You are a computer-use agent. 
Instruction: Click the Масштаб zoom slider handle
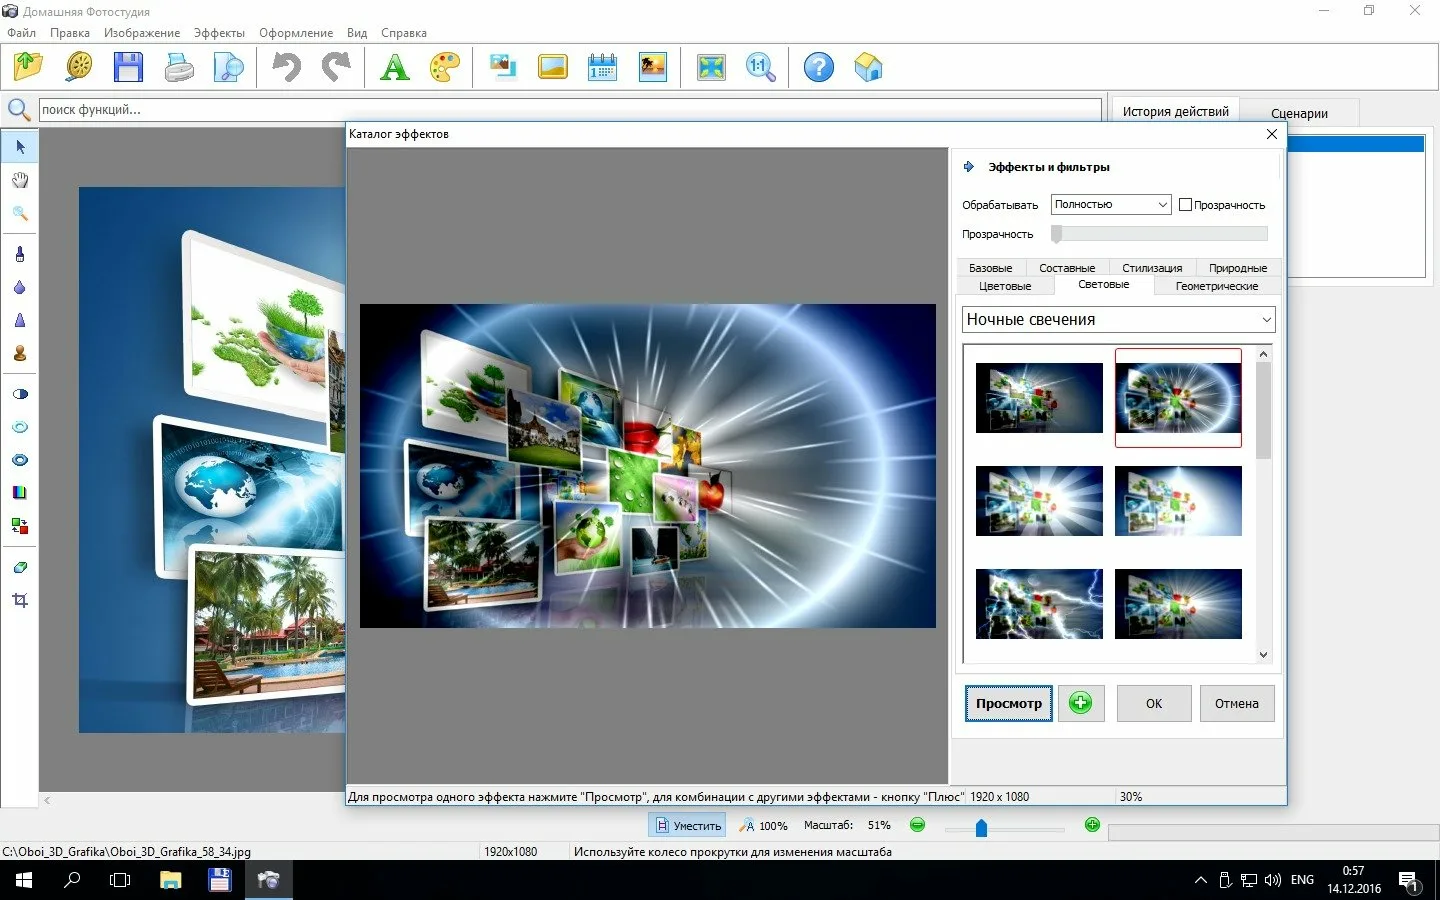[981, 827]
